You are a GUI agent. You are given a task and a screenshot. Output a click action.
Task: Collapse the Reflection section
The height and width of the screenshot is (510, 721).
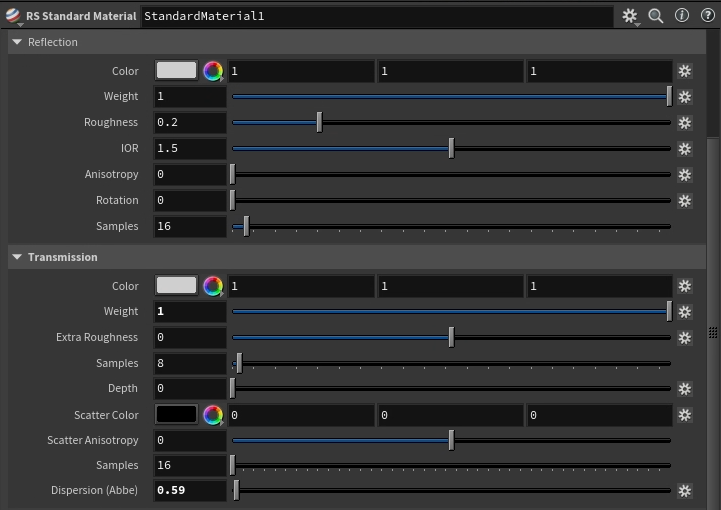click(17, 43)
